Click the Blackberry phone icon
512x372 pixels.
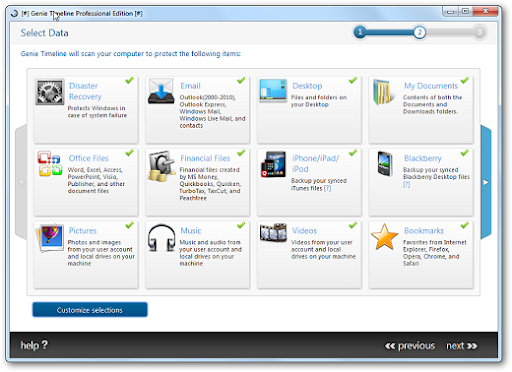click(385, 163)
